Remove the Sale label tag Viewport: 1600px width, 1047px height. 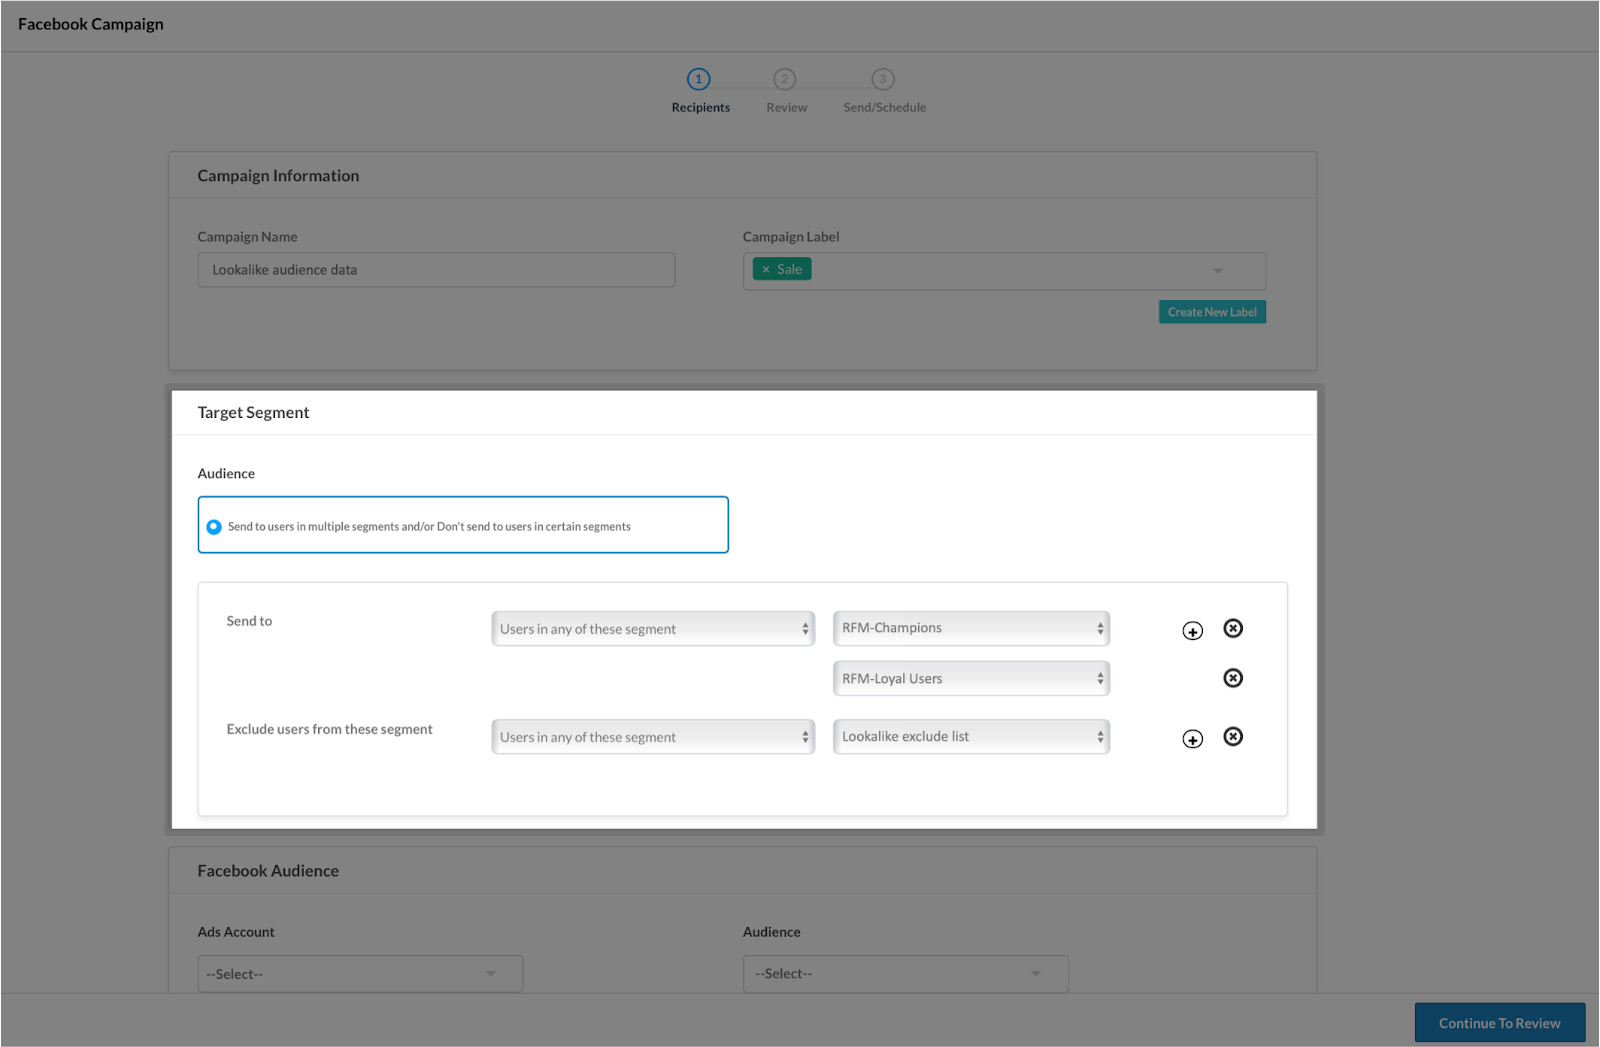[x=766, y=270]
